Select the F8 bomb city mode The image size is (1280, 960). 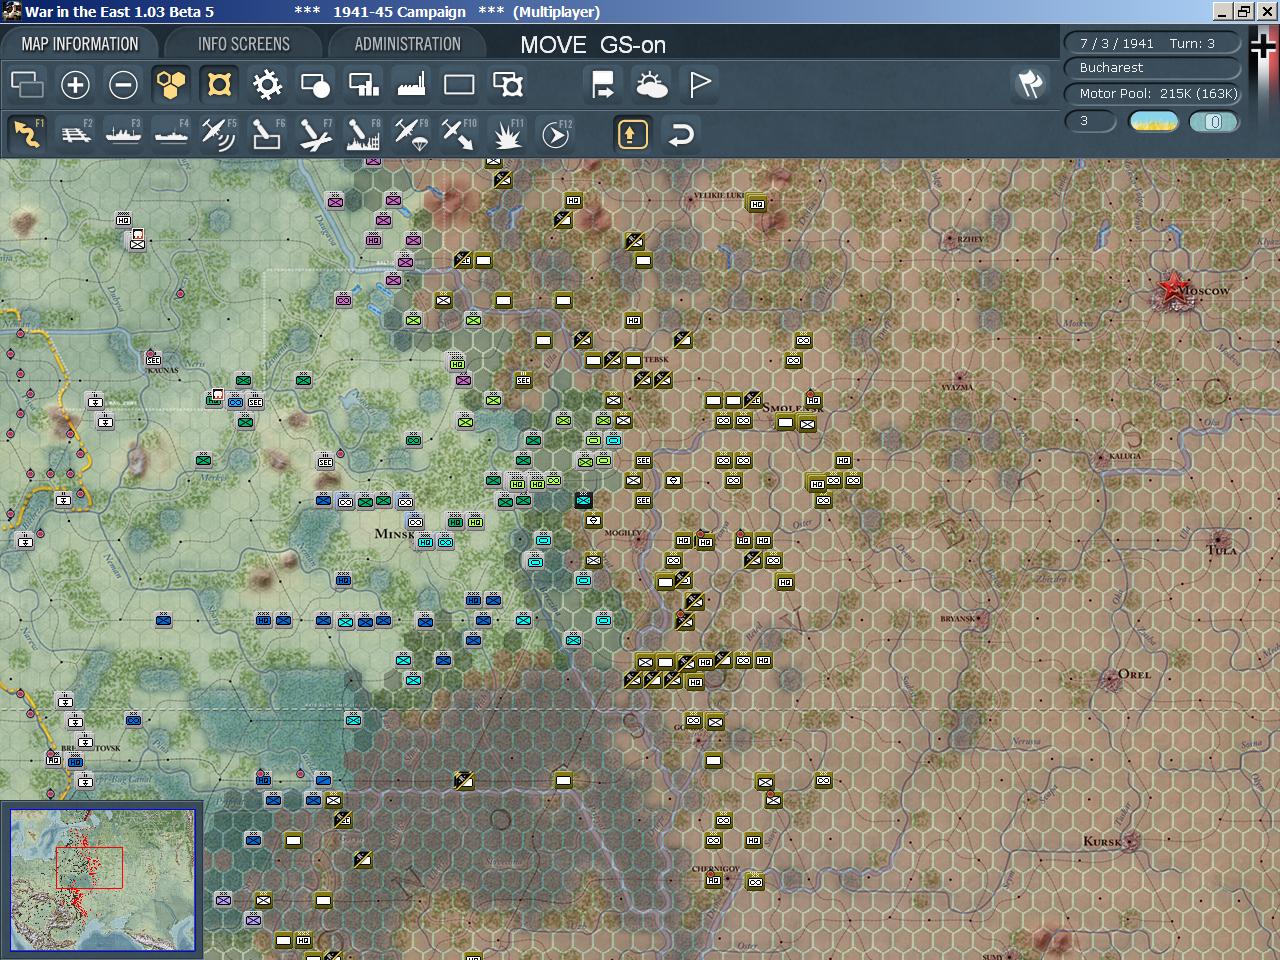[363, 134]
